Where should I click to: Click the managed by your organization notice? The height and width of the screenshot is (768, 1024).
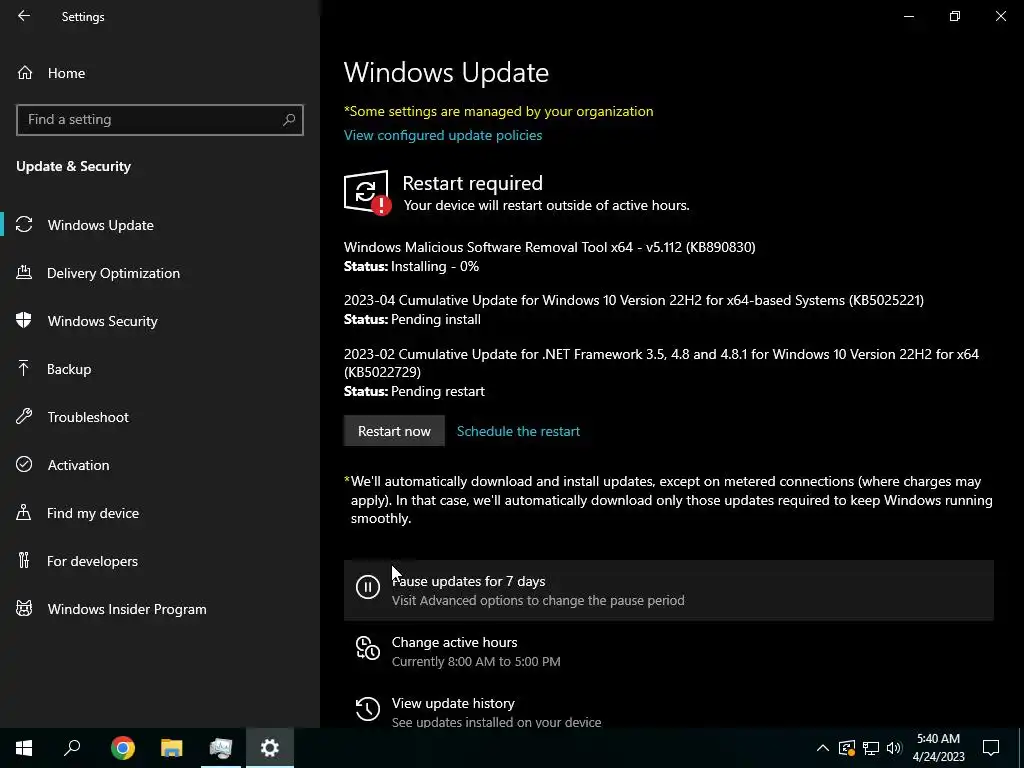[x=498, y=111]
